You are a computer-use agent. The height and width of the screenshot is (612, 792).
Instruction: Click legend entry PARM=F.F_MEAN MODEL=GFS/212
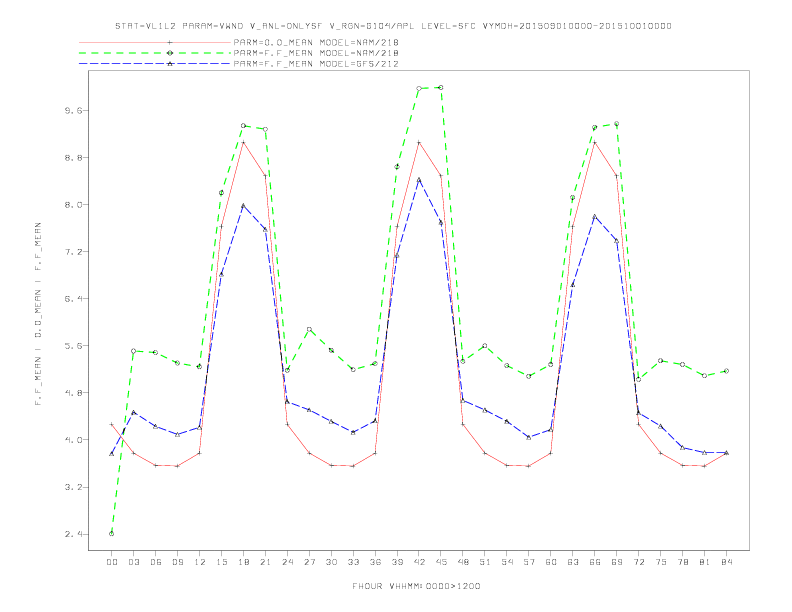(316, 64)
